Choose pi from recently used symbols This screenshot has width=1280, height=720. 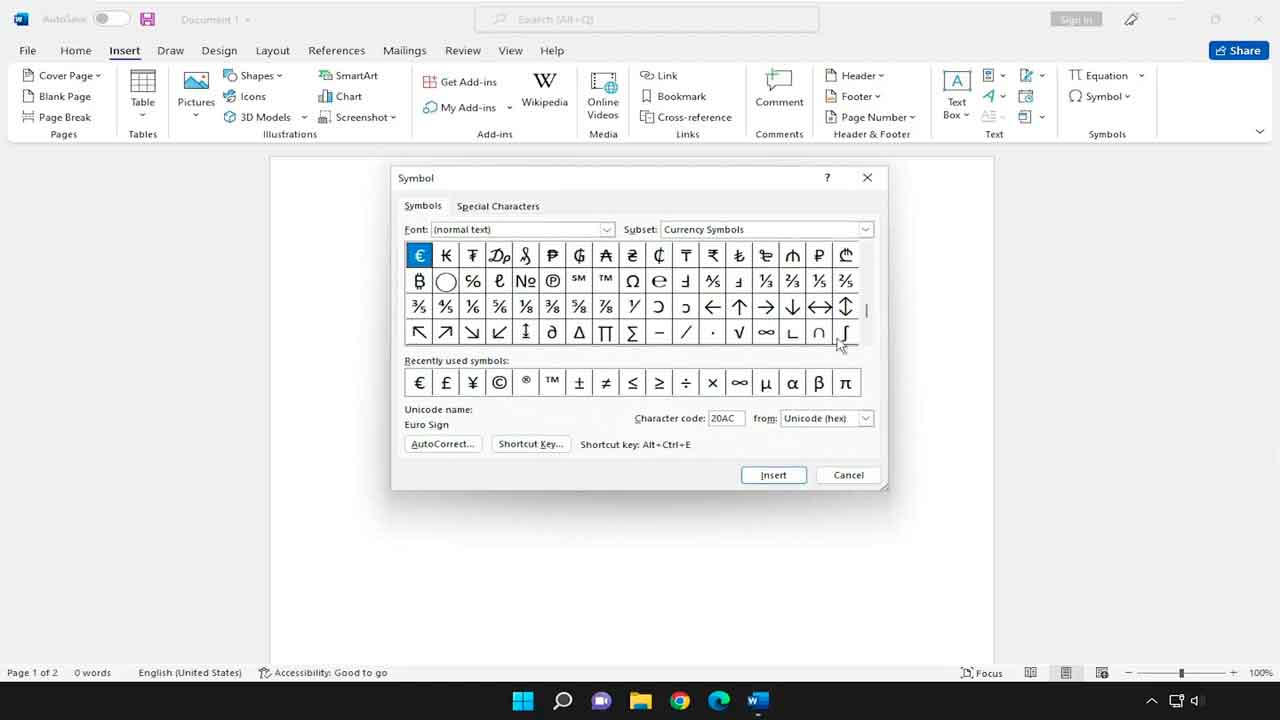click(x=845, y=383)
